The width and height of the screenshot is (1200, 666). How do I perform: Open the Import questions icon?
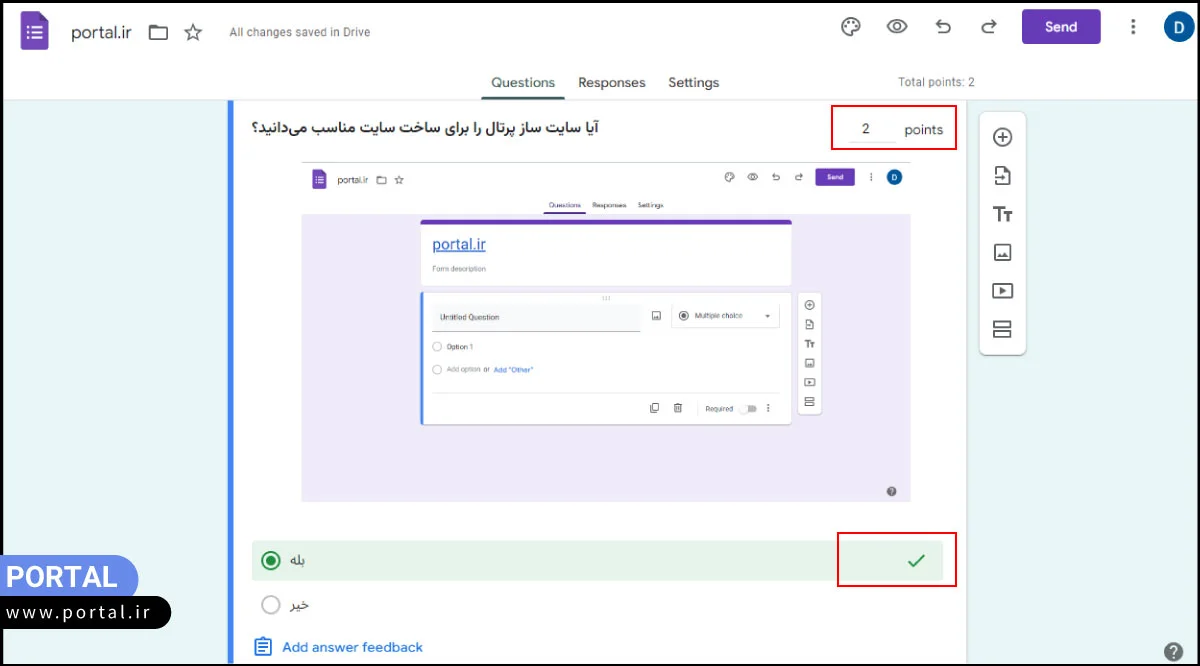(x=1002, y=175)
